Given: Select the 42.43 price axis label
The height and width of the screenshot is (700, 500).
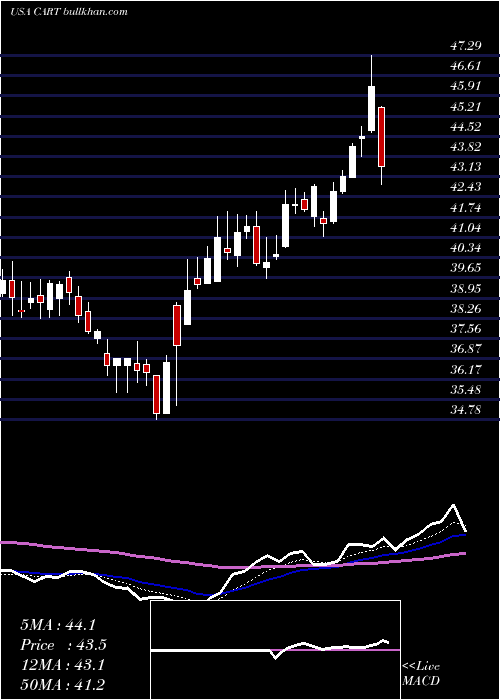Looking at the screenshot, I should point(466,187).
